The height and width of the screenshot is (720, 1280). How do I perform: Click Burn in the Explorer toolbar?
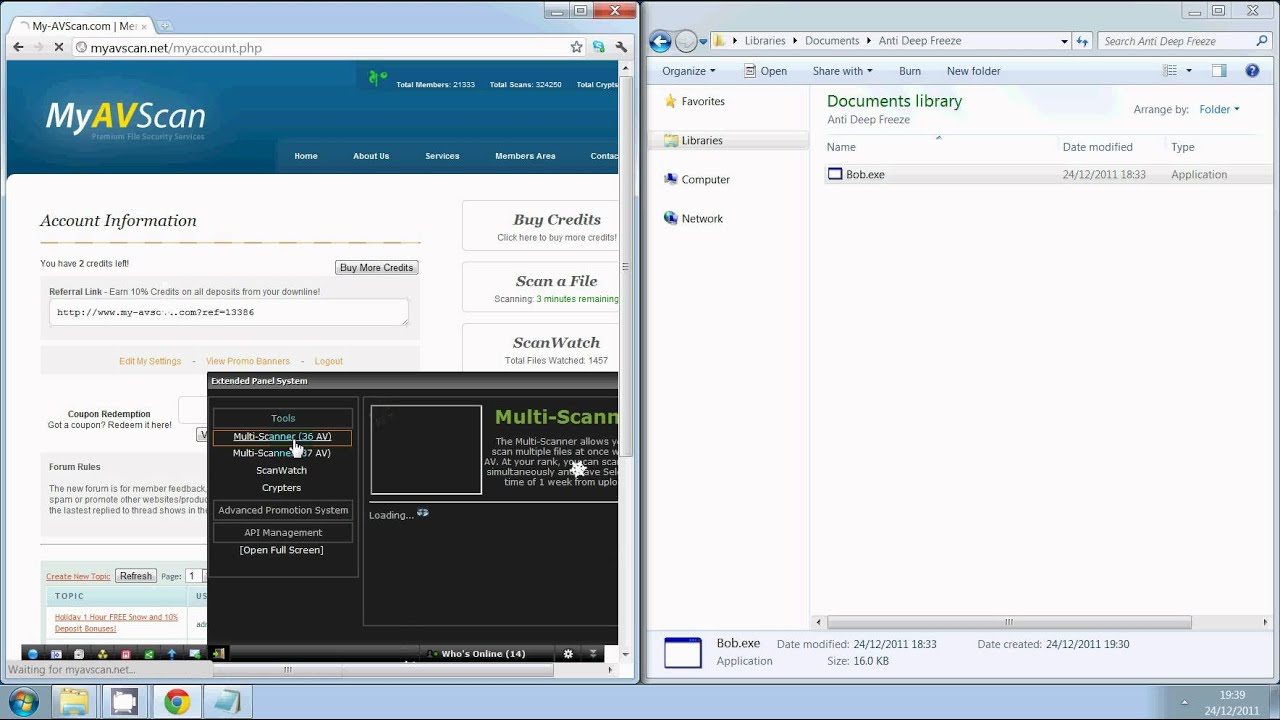coord(910,71)
